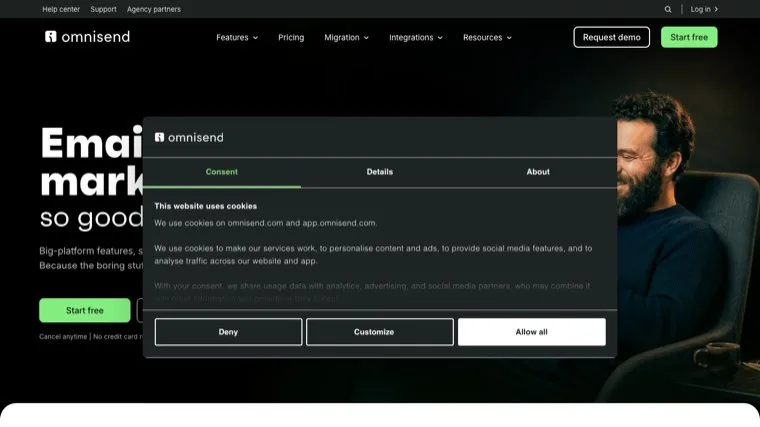Open the Agency partners link

[154, 9]
